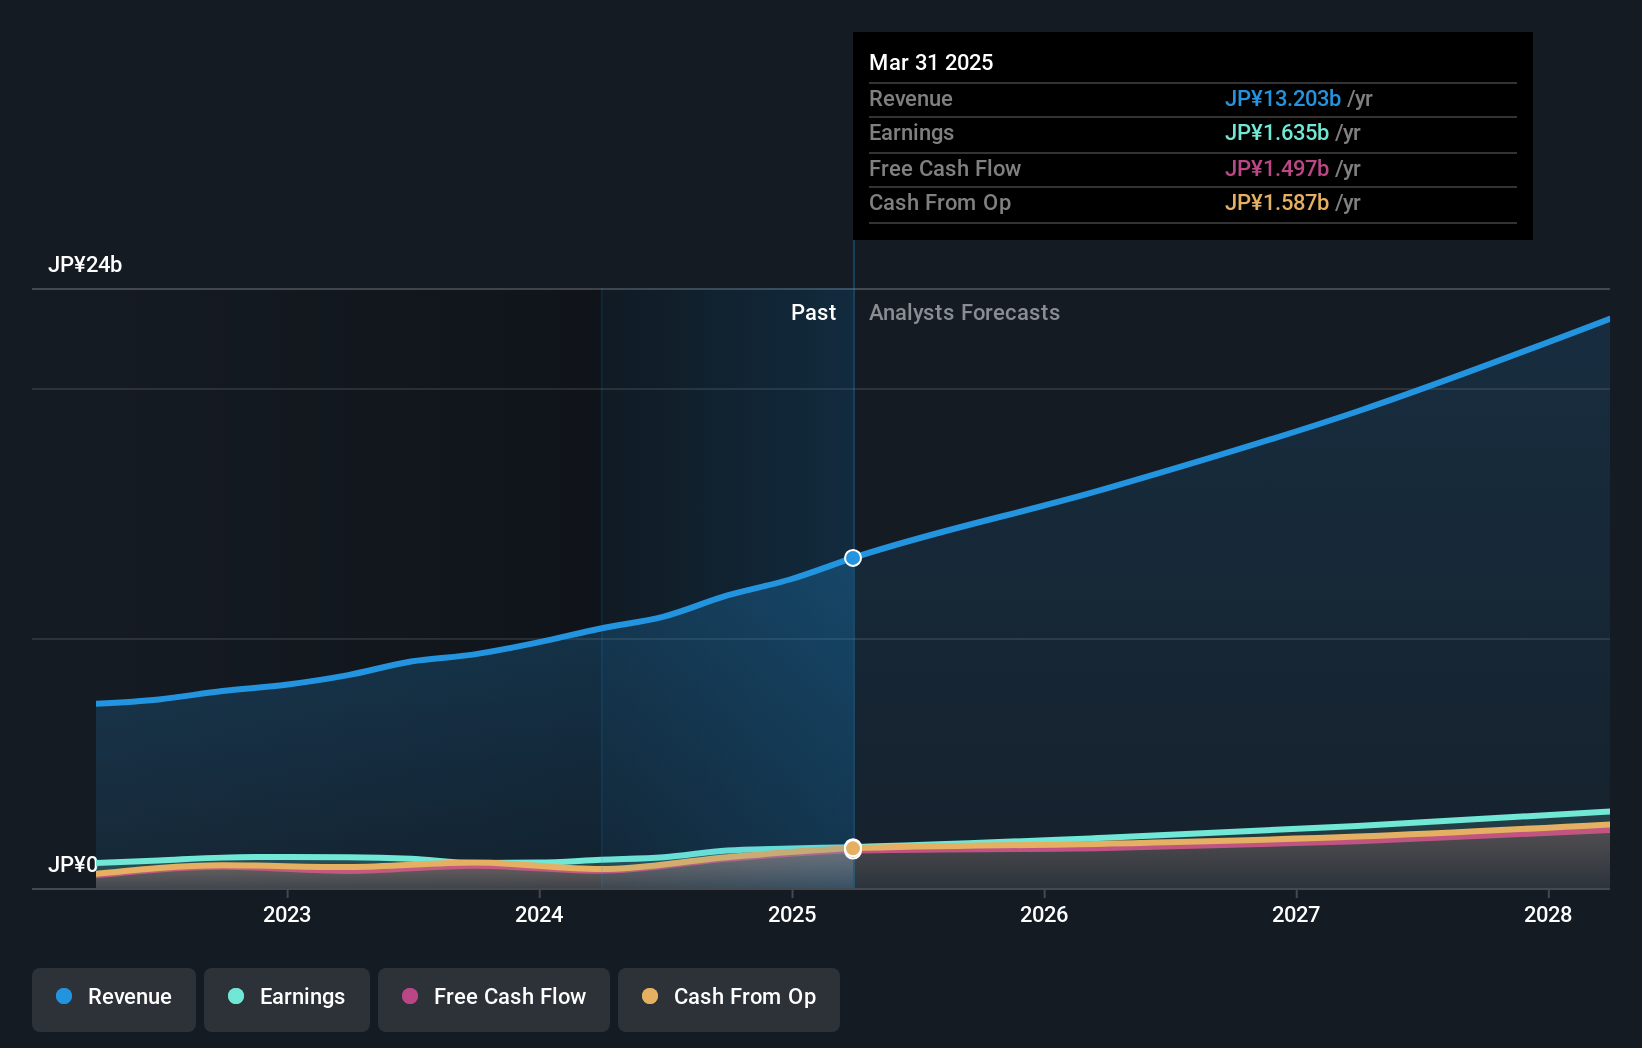The width and height of the screenshot is (1642, 1048).
Task: Click the Mar 31 2025 tooltip date
Action: (x=931, y=62)
